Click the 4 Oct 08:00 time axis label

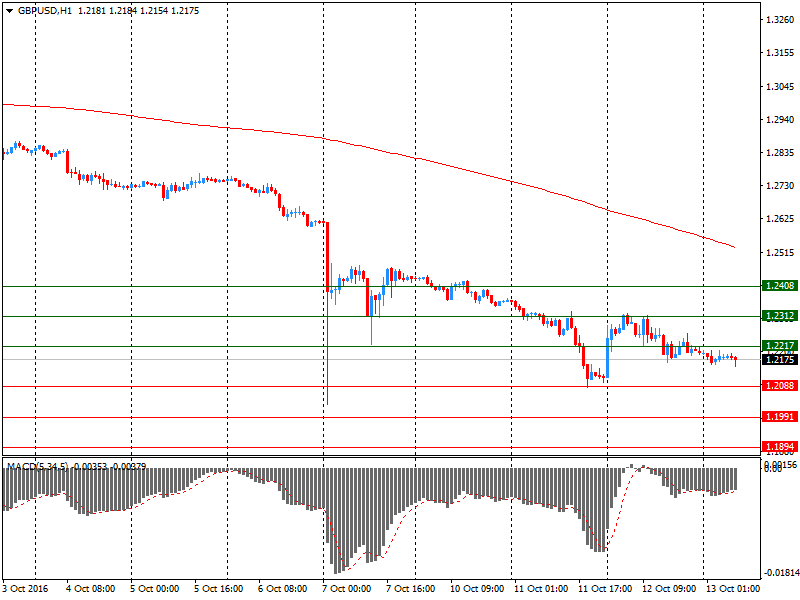coord(90,588)
